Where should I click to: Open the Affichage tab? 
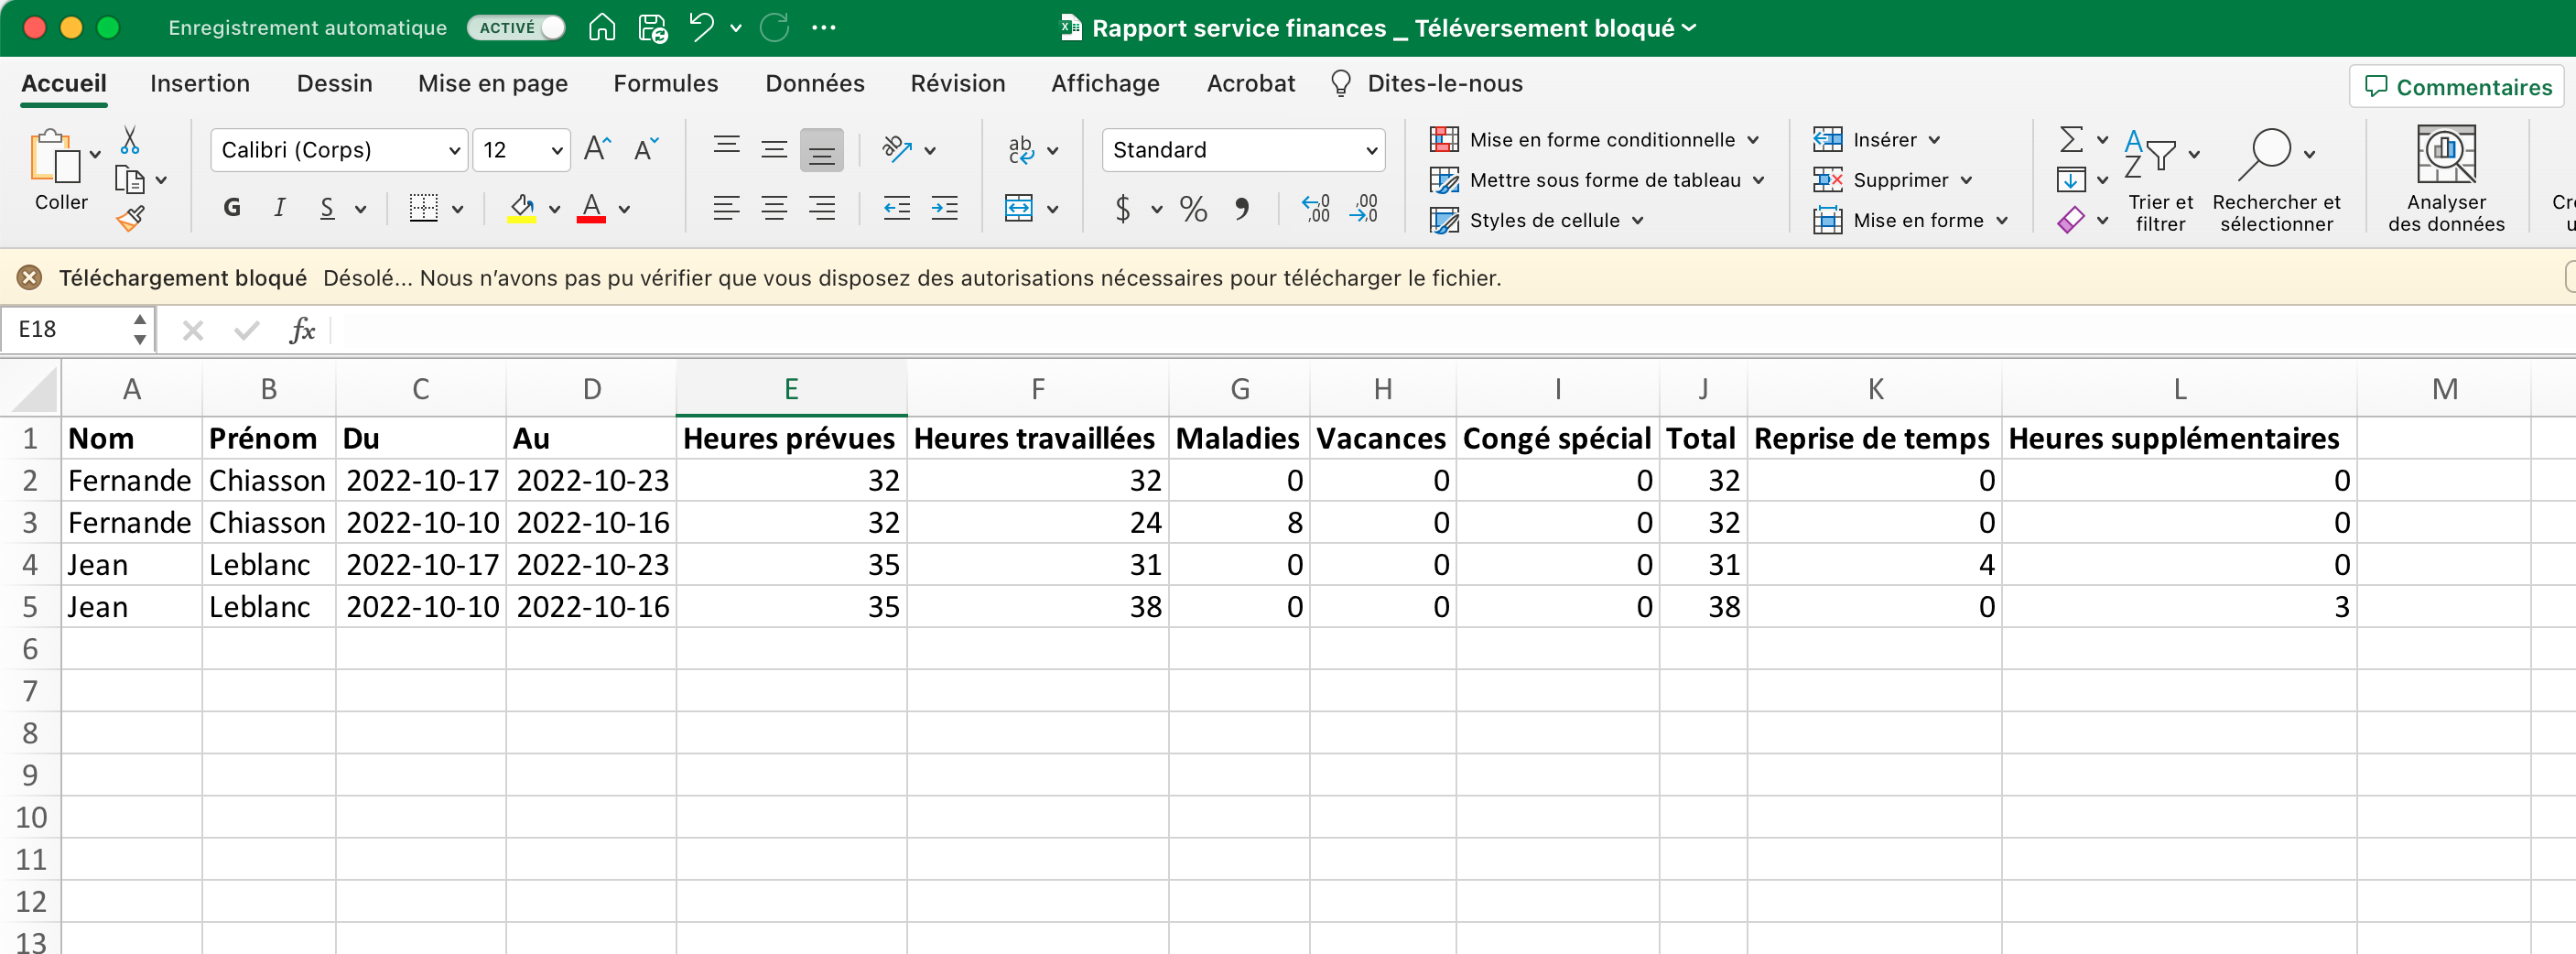pos(1105,83)
